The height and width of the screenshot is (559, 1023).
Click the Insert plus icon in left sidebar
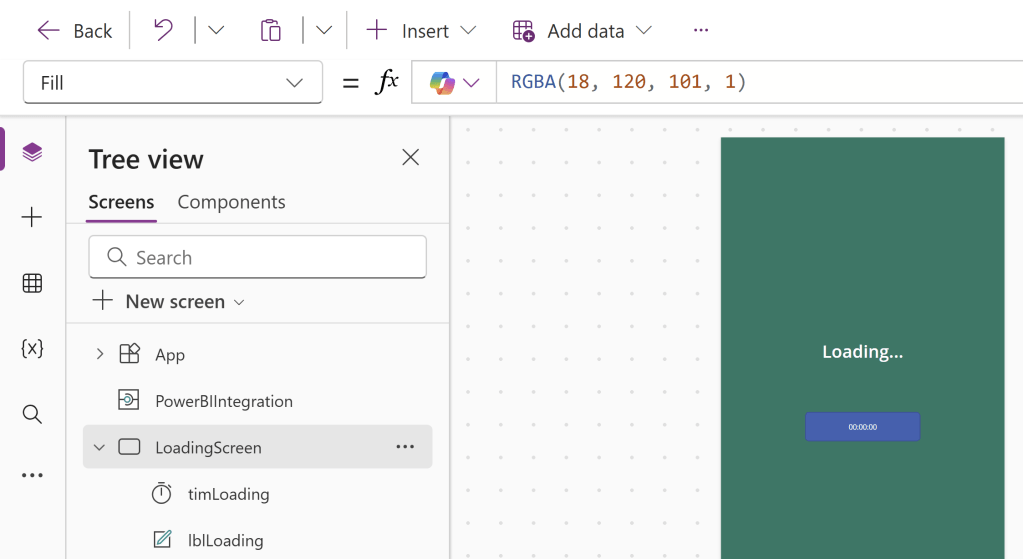(x=32, y=217)
